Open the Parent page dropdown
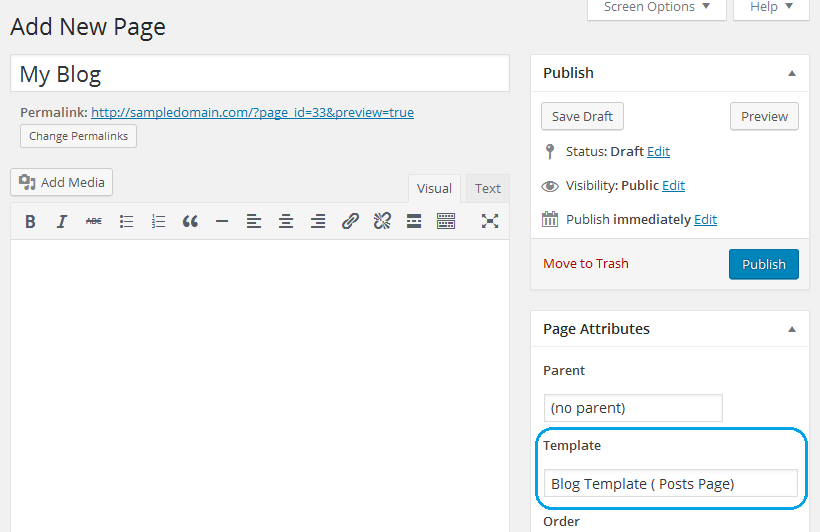The image size is (820, 532). coord(633,408)
